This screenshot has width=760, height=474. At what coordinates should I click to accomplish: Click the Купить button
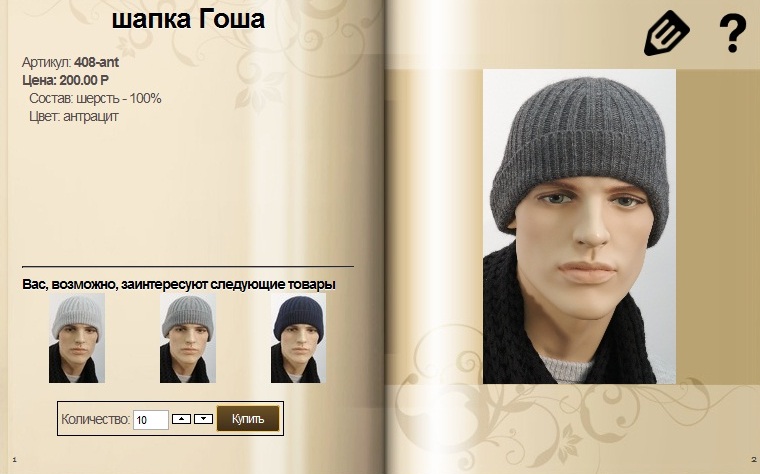pos(248,419)
